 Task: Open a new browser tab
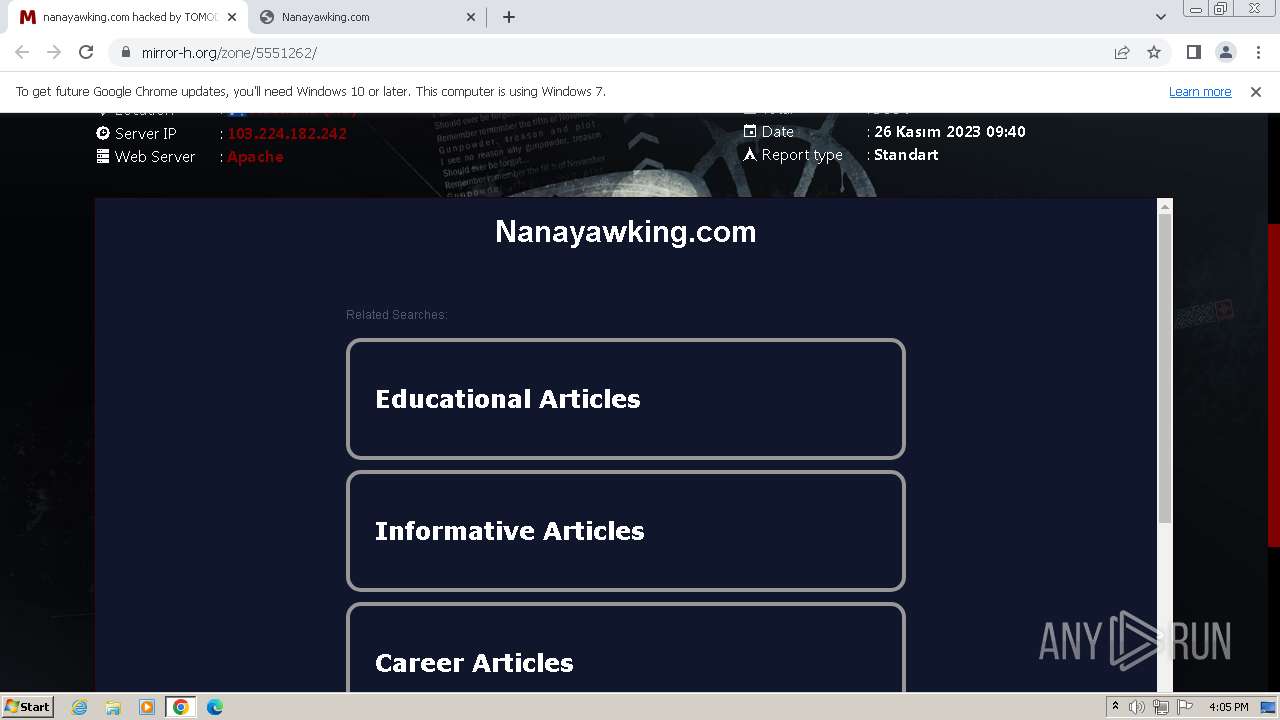[509, 17]
